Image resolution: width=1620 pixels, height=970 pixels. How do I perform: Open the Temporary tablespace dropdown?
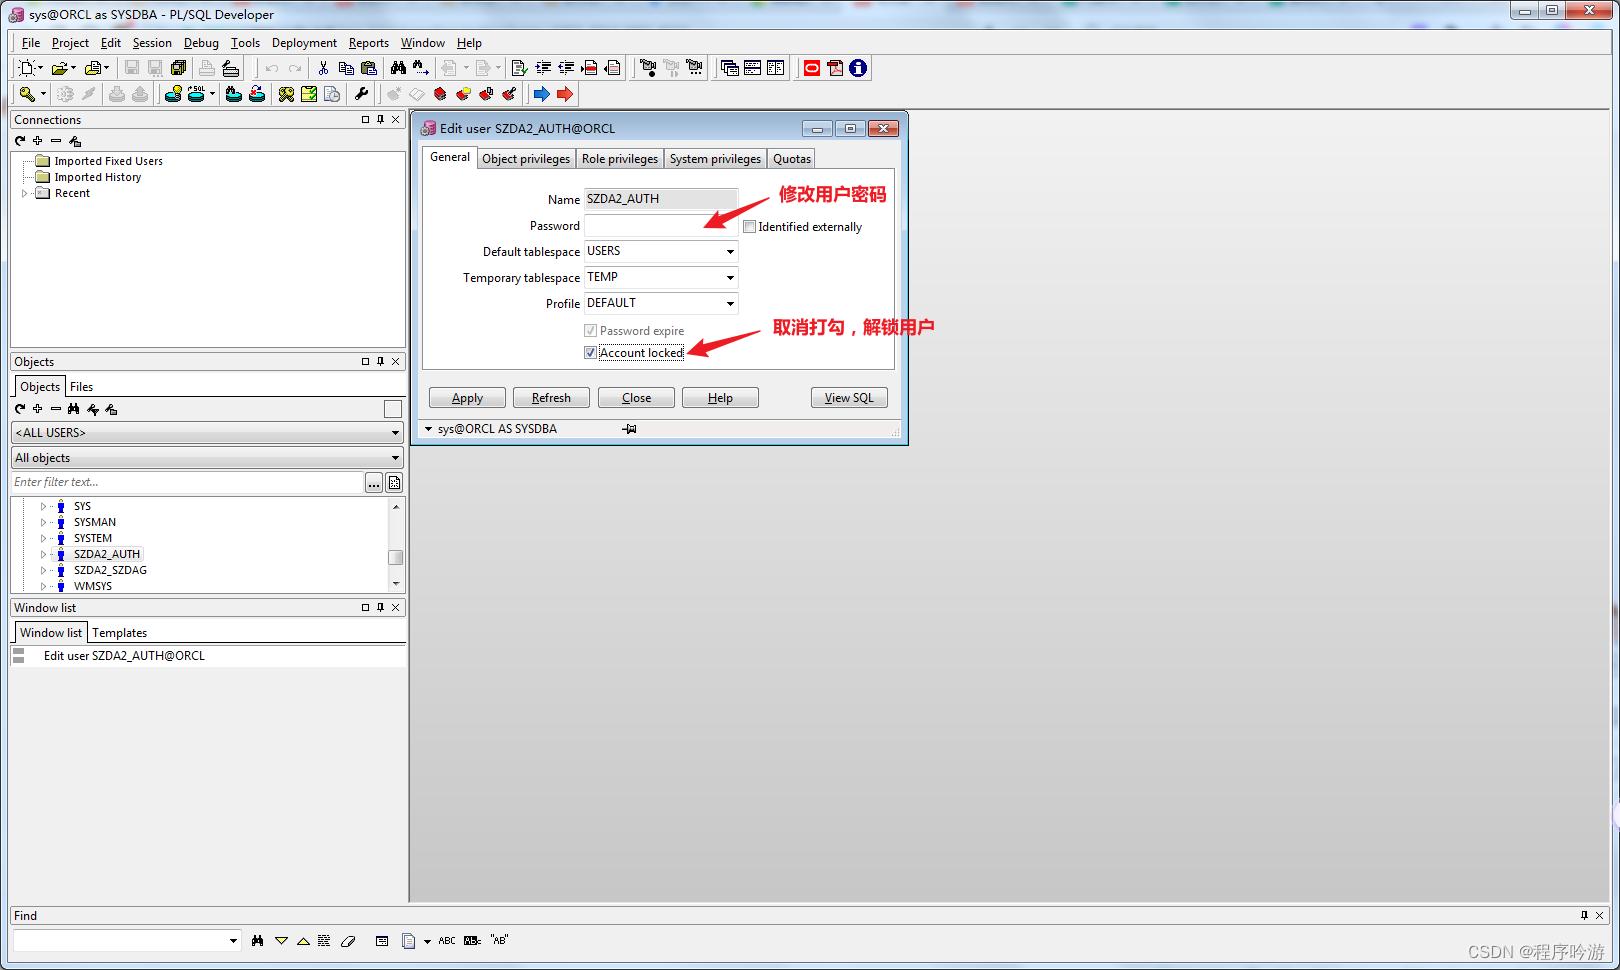pyautogui.click(x=730, y=278)
